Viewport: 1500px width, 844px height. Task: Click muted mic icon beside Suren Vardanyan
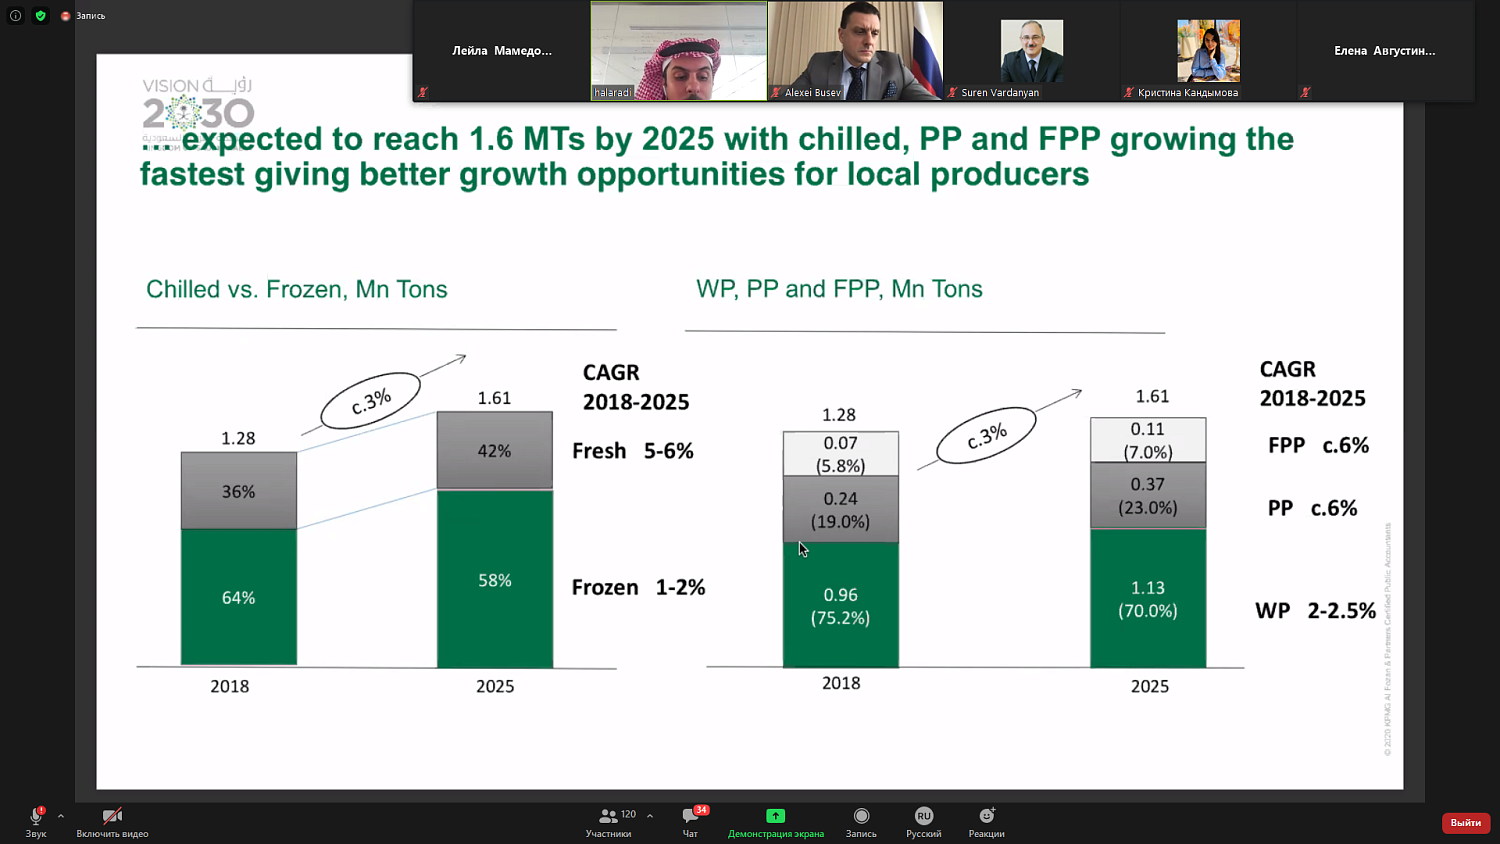point(953,92)
